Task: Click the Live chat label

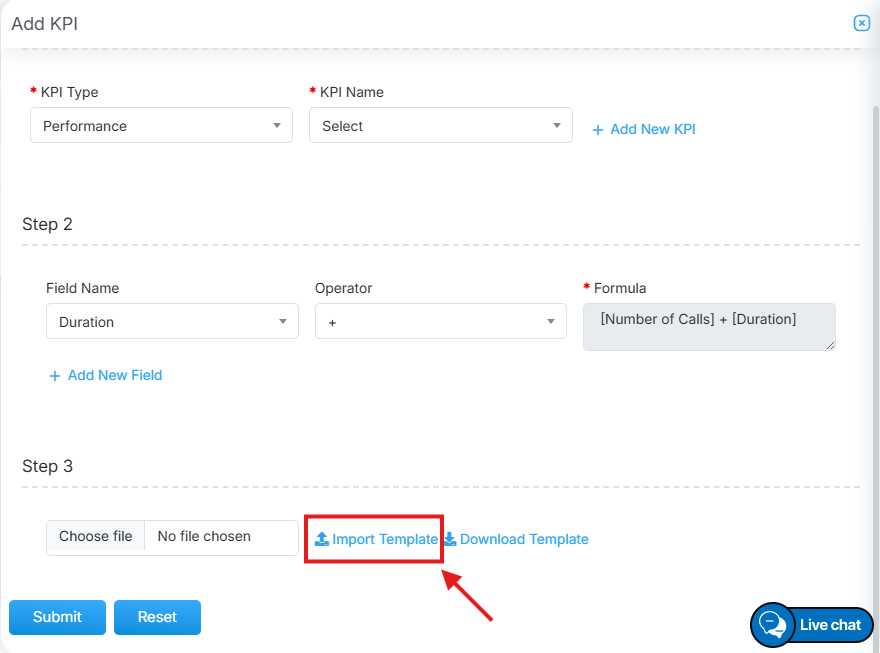Action: point(830,625)
